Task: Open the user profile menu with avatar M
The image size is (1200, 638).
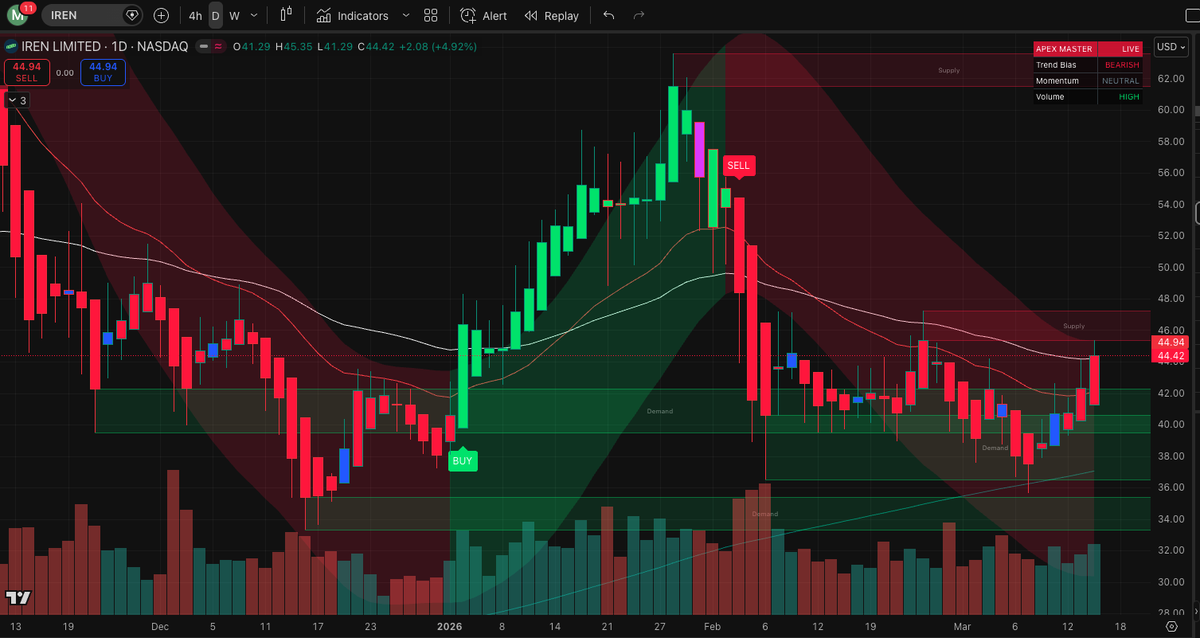Action: [x=17, y=16]
